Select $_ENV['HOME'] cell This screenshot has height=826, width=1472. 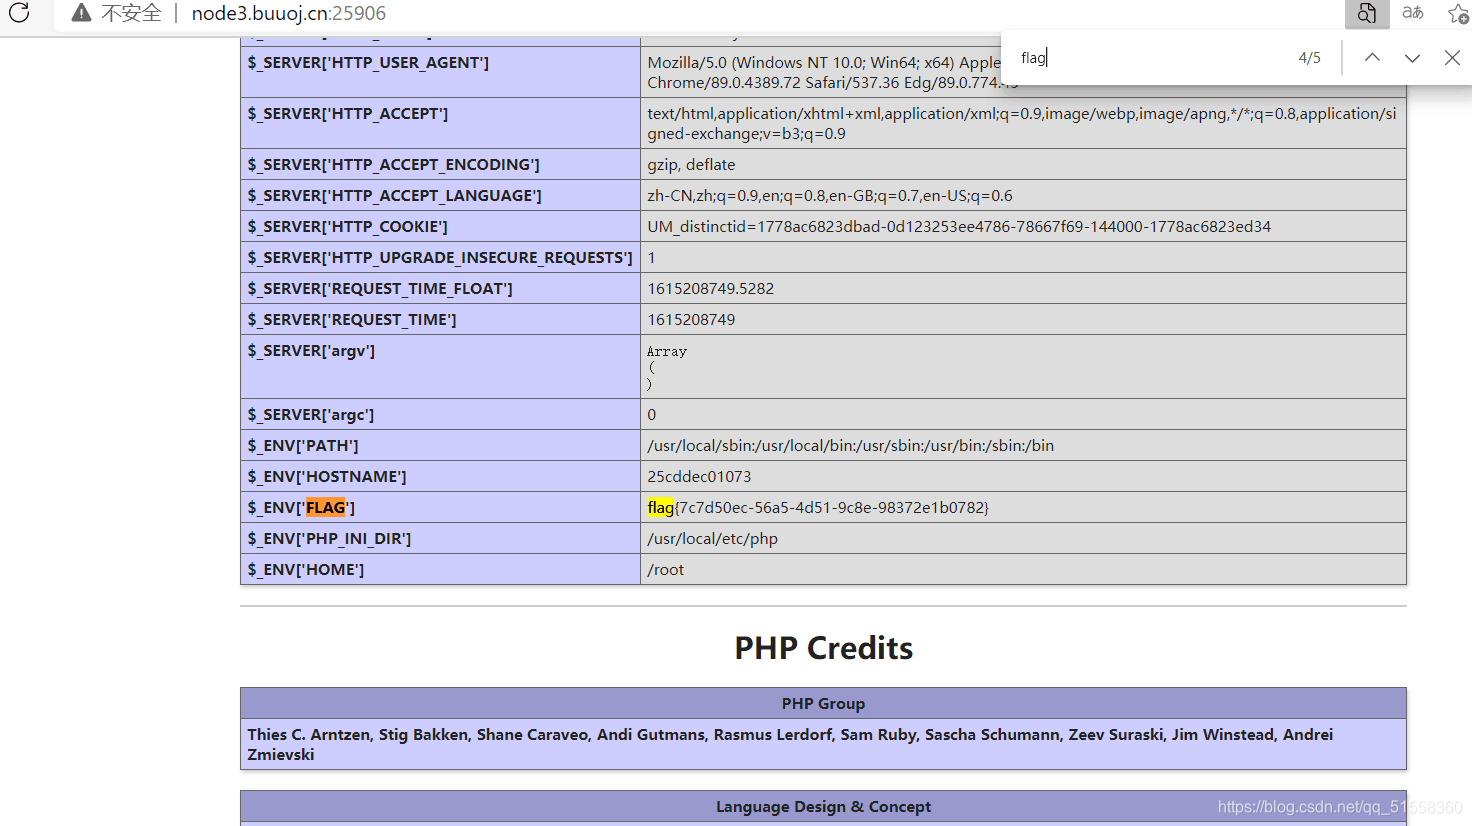440,569
